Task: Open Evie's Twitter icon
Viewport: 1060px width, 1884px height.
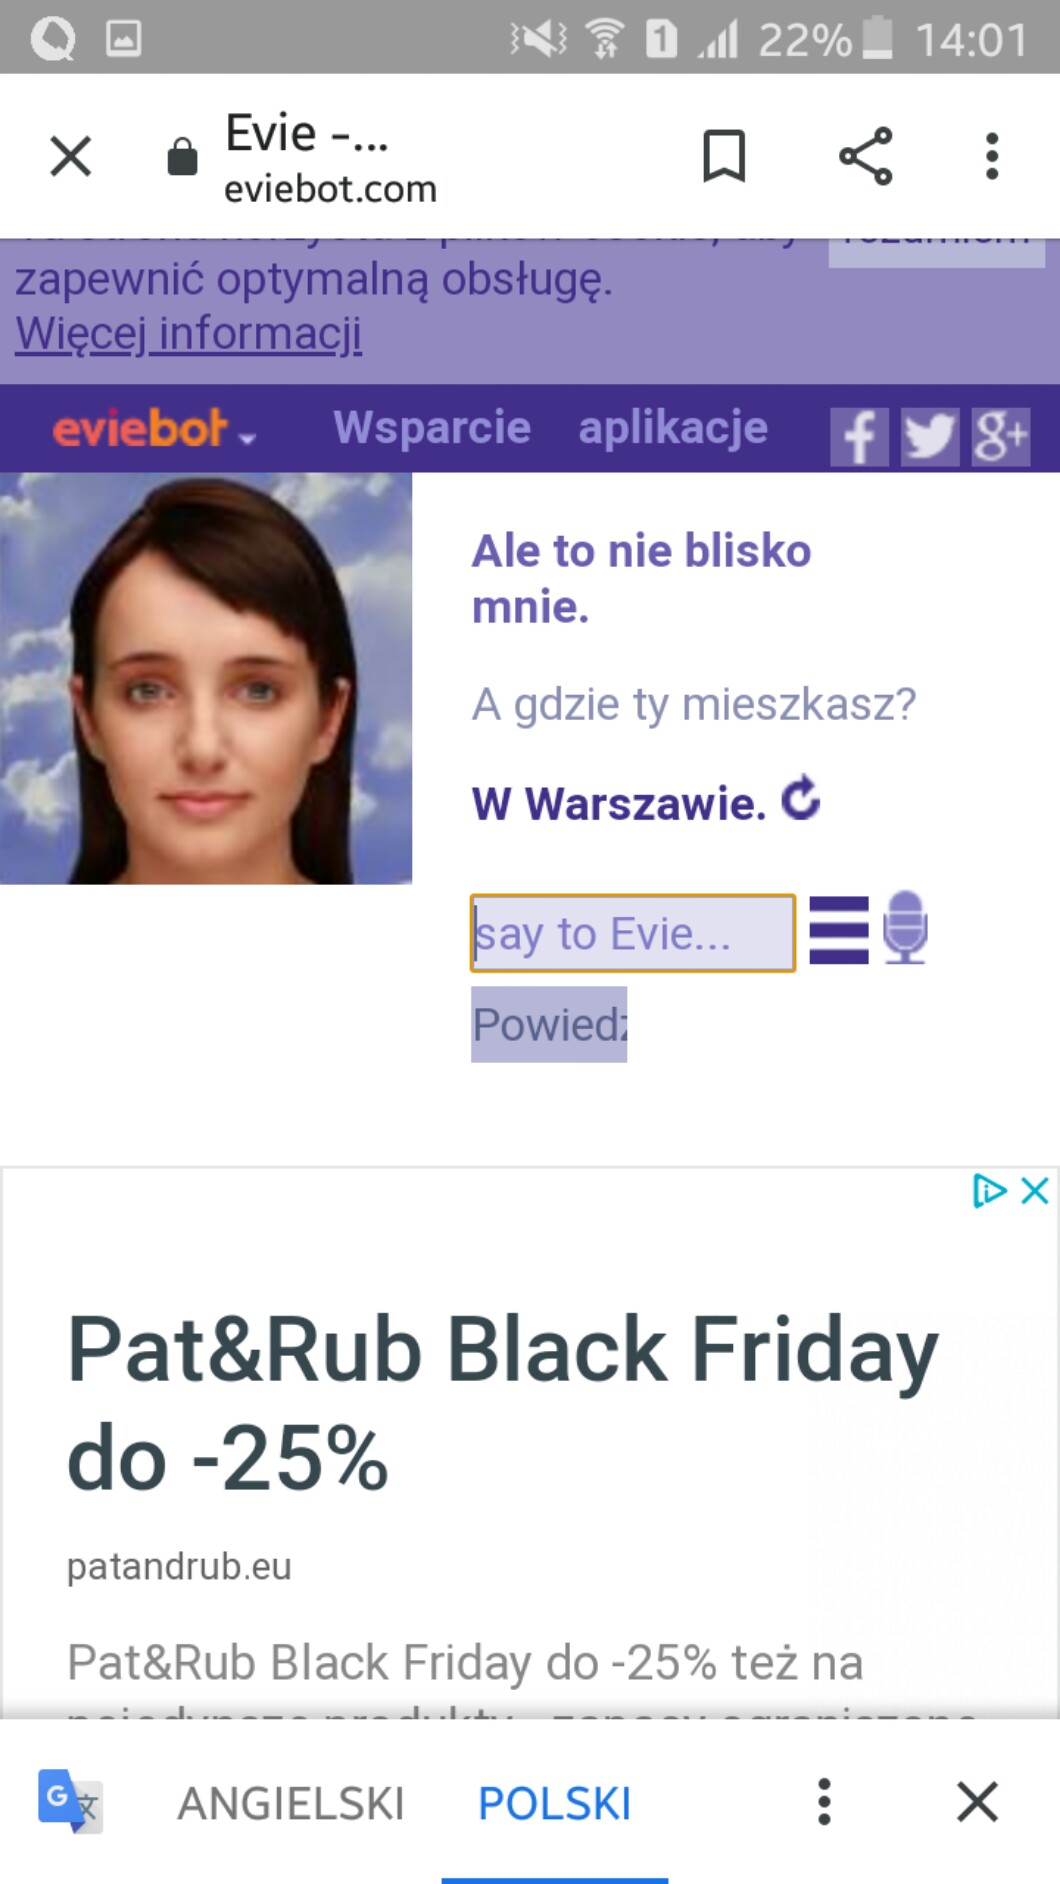Action: pos(930,437)
